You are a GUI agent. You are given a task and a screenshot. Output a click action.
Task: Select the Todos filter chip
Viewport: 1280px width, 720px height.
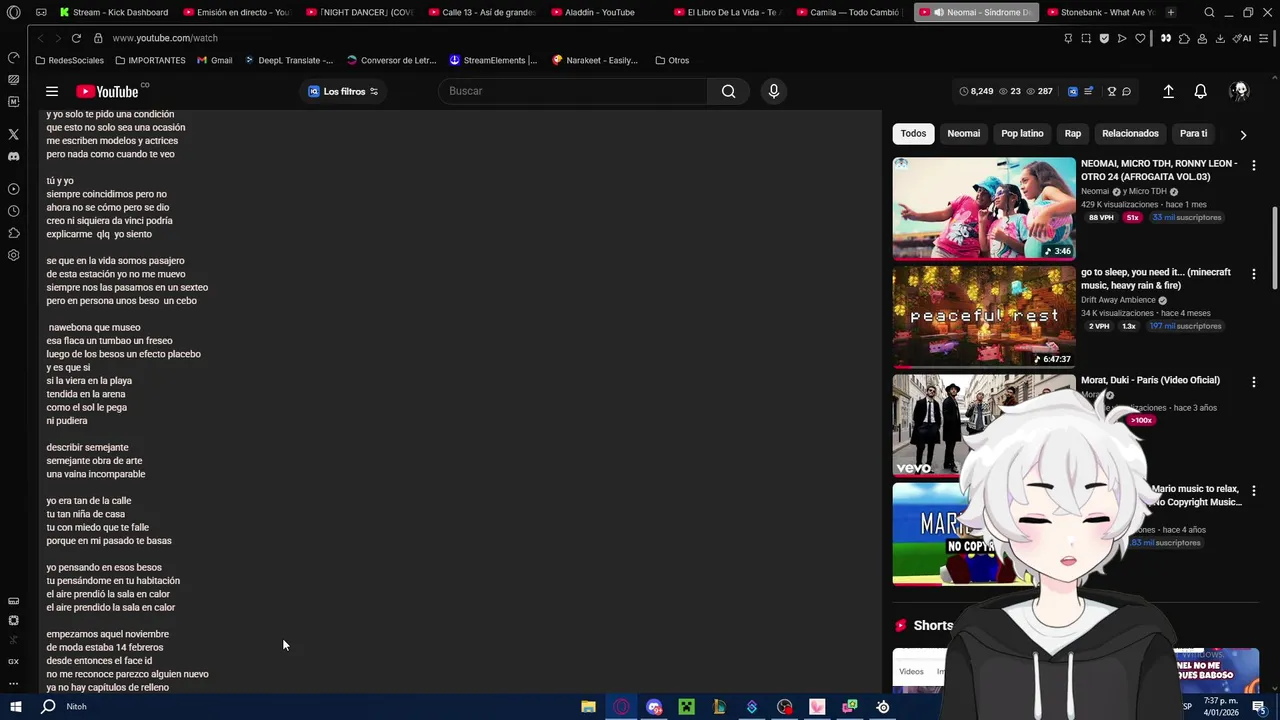(913, 134)
